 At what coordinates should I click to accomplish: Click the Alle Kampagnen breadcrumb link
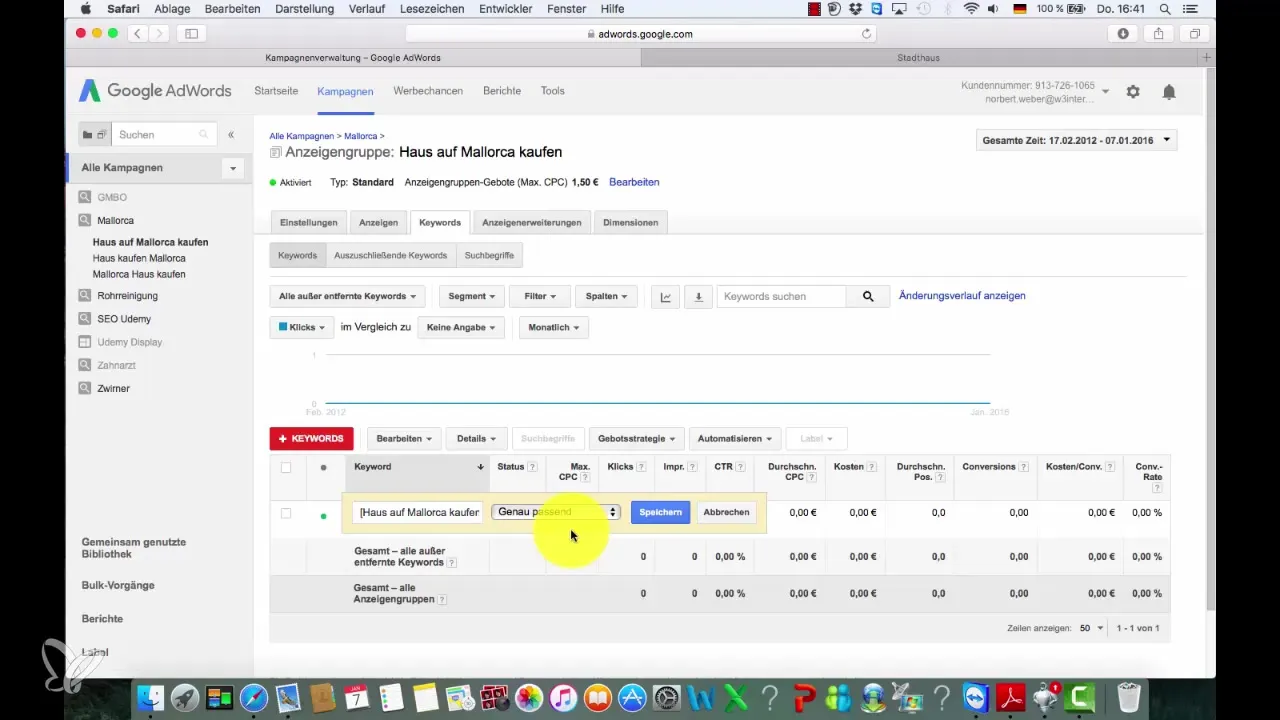(x=301, y=135)
